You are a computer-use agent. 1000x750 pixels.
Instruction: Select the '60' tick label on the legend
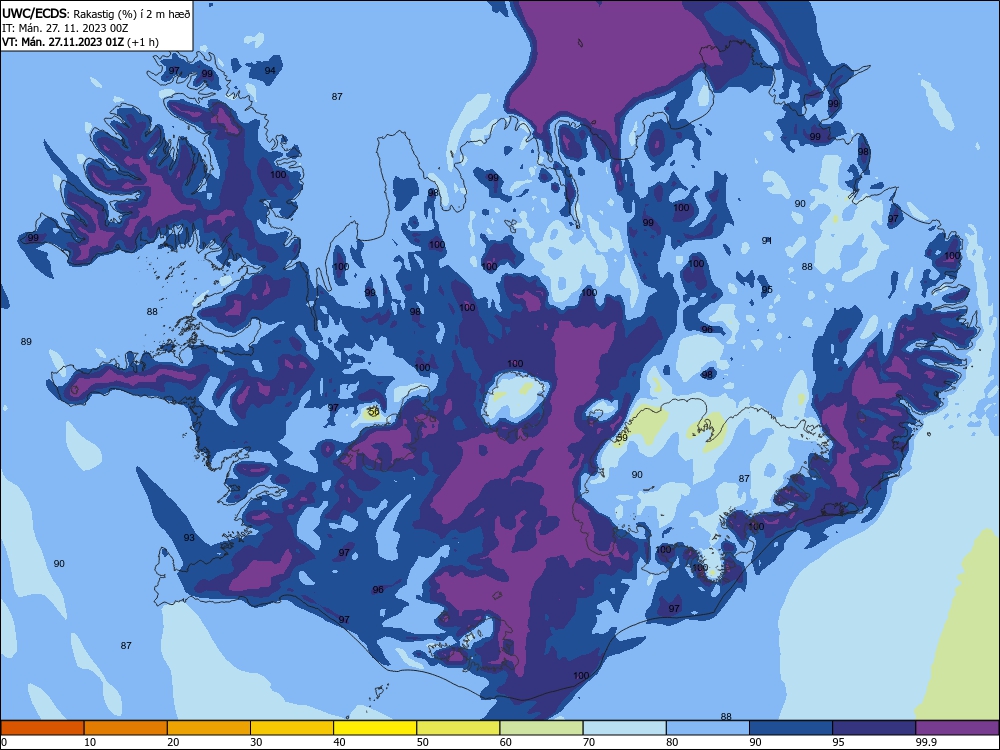[506, 742]
